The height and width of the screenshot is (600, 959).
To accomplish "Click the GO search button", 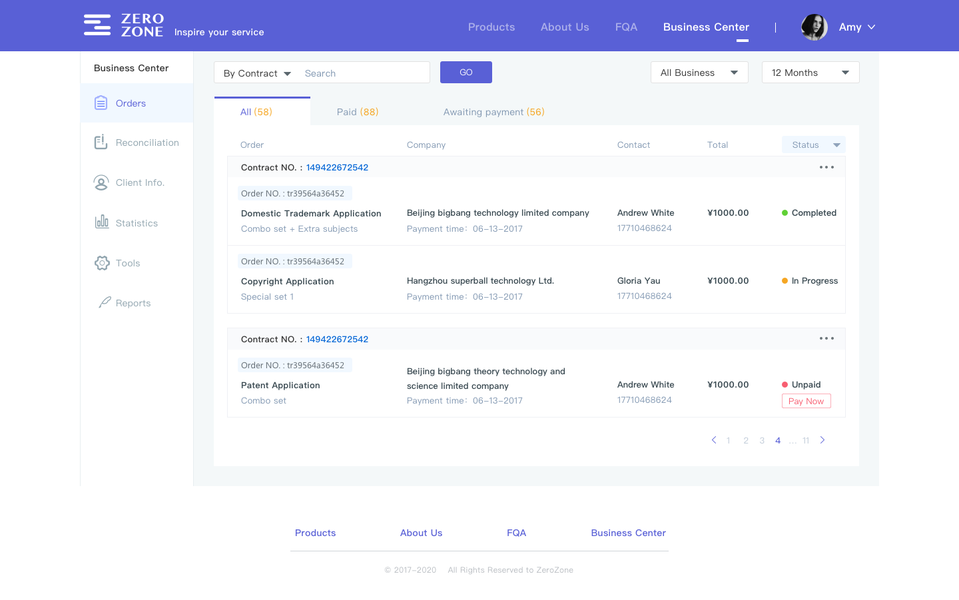I will coord(466,72).
